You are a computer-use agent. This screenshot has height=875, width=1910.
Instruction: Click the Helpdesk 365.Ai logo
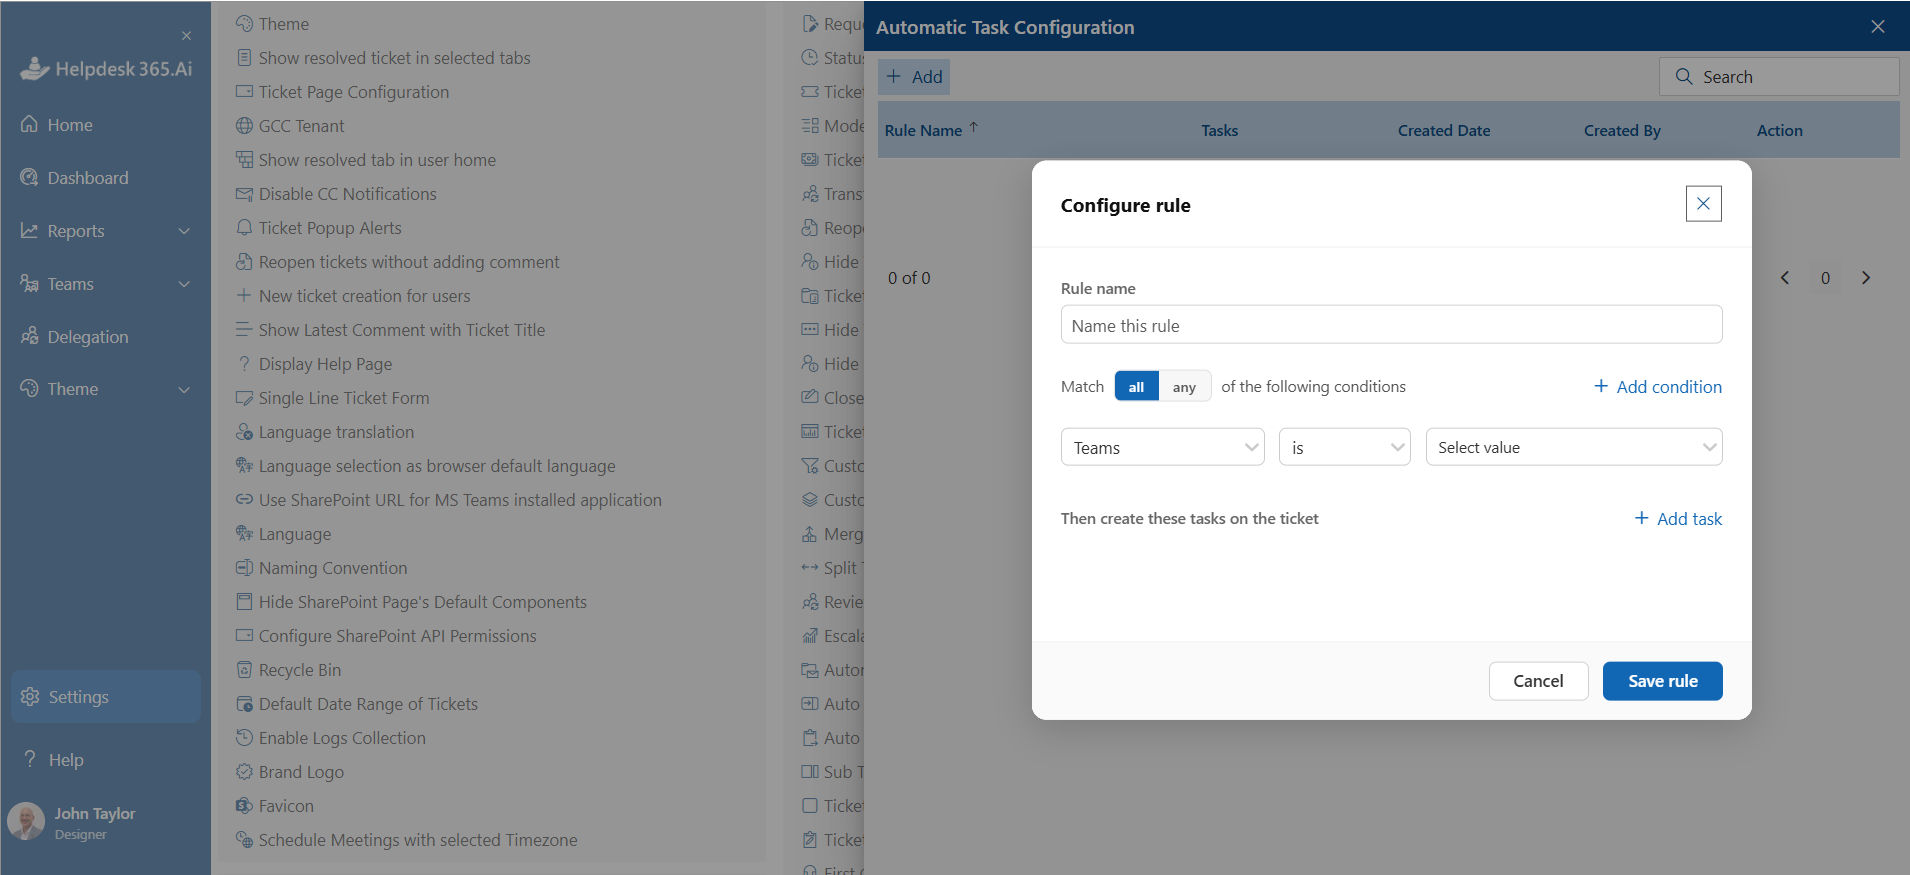click(x=106, y=68)
